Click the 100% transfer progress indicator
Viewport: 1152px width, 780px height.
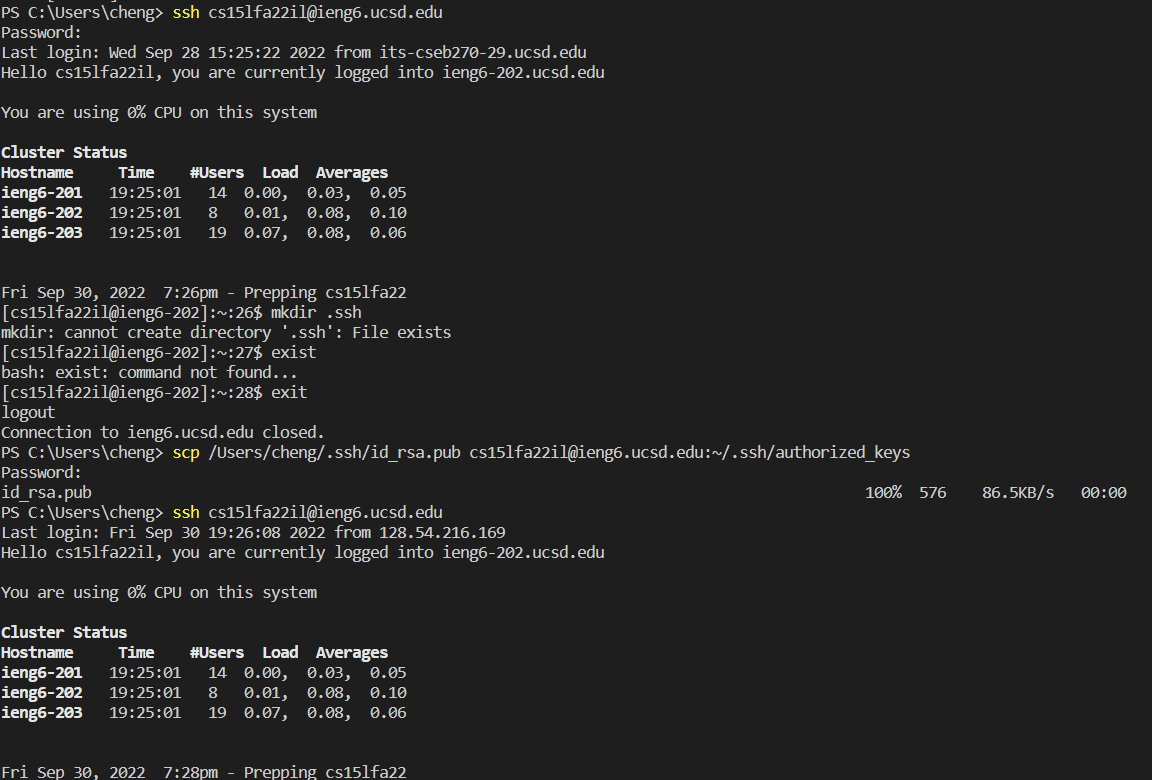click(x=883, y=492)
